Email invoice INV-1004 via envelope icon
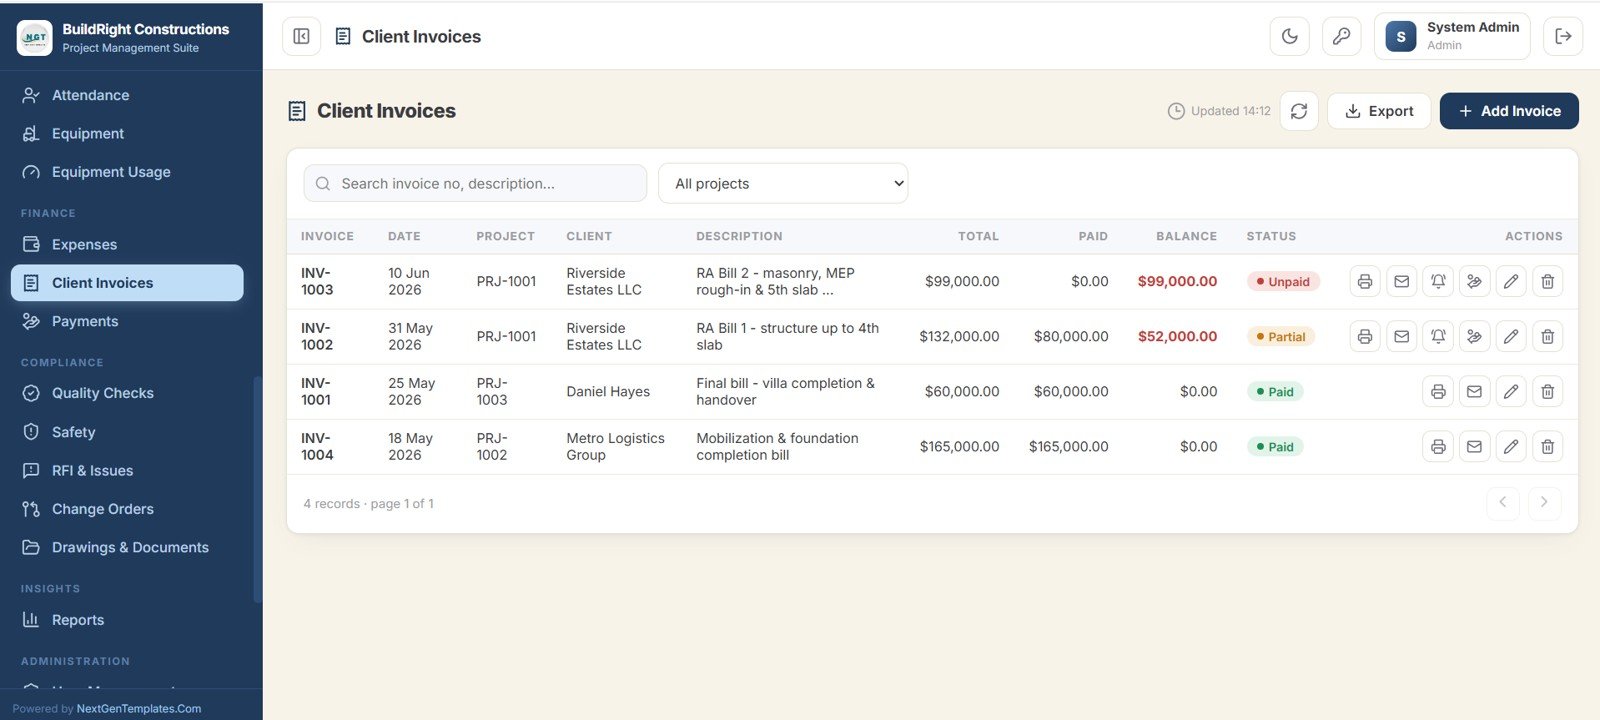1600x720 pixels. 1475,447
